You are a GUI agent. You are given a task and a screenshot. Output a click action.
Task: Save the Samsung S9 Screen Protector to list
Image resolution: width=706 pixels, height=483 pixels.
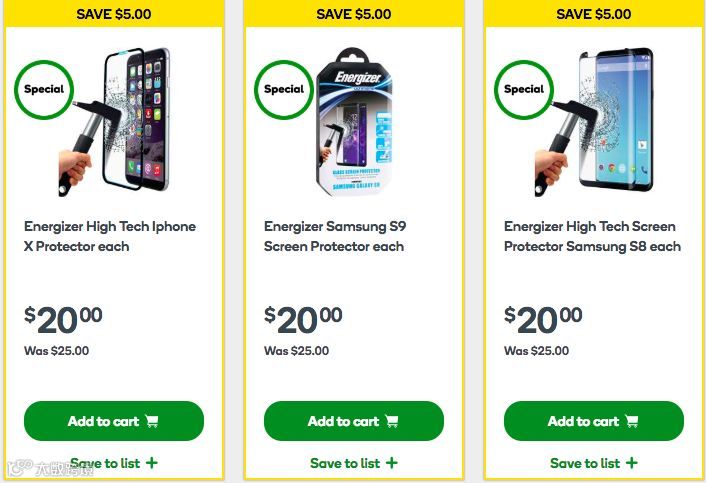[x=354, y=463]
